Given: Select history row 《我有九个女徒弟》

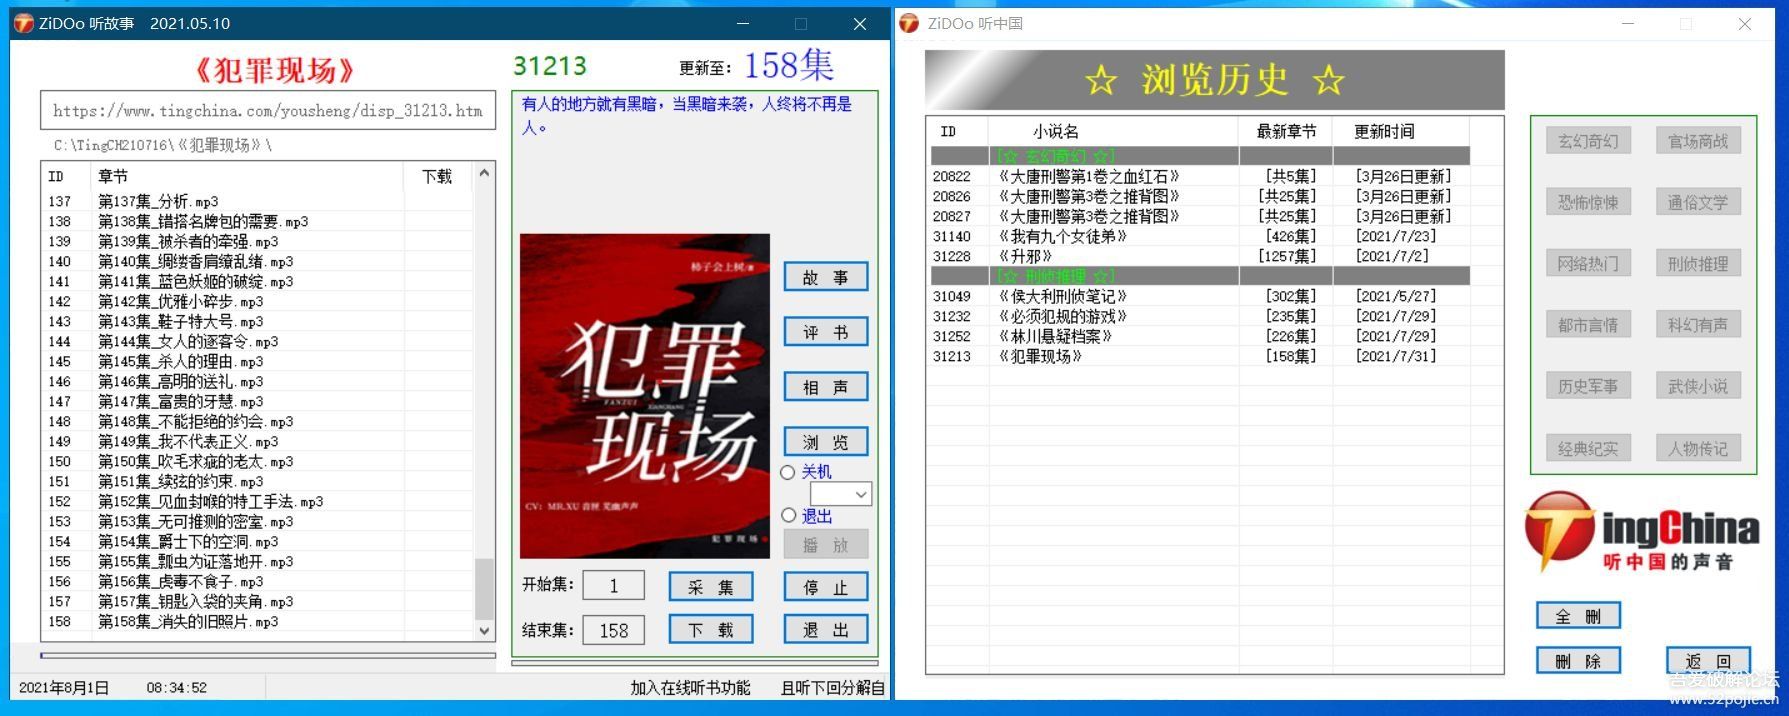Looking at the screenshot, I should click(1200, 236).
